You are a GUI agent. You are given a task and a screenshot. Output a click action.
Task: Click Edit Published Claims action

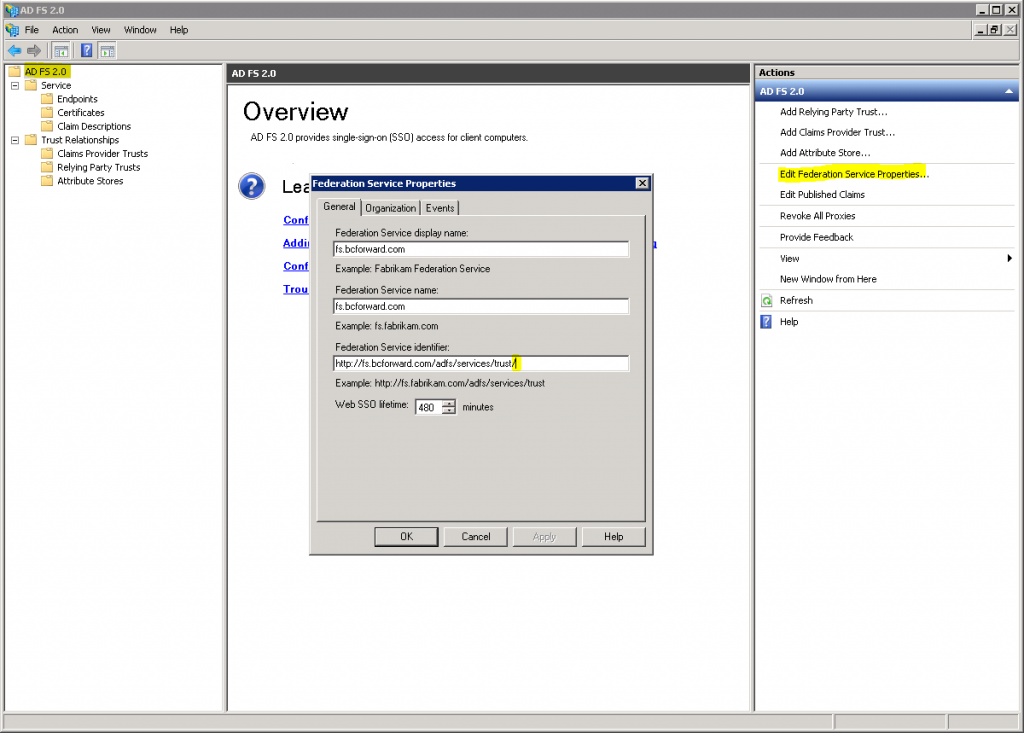point(822,195)
